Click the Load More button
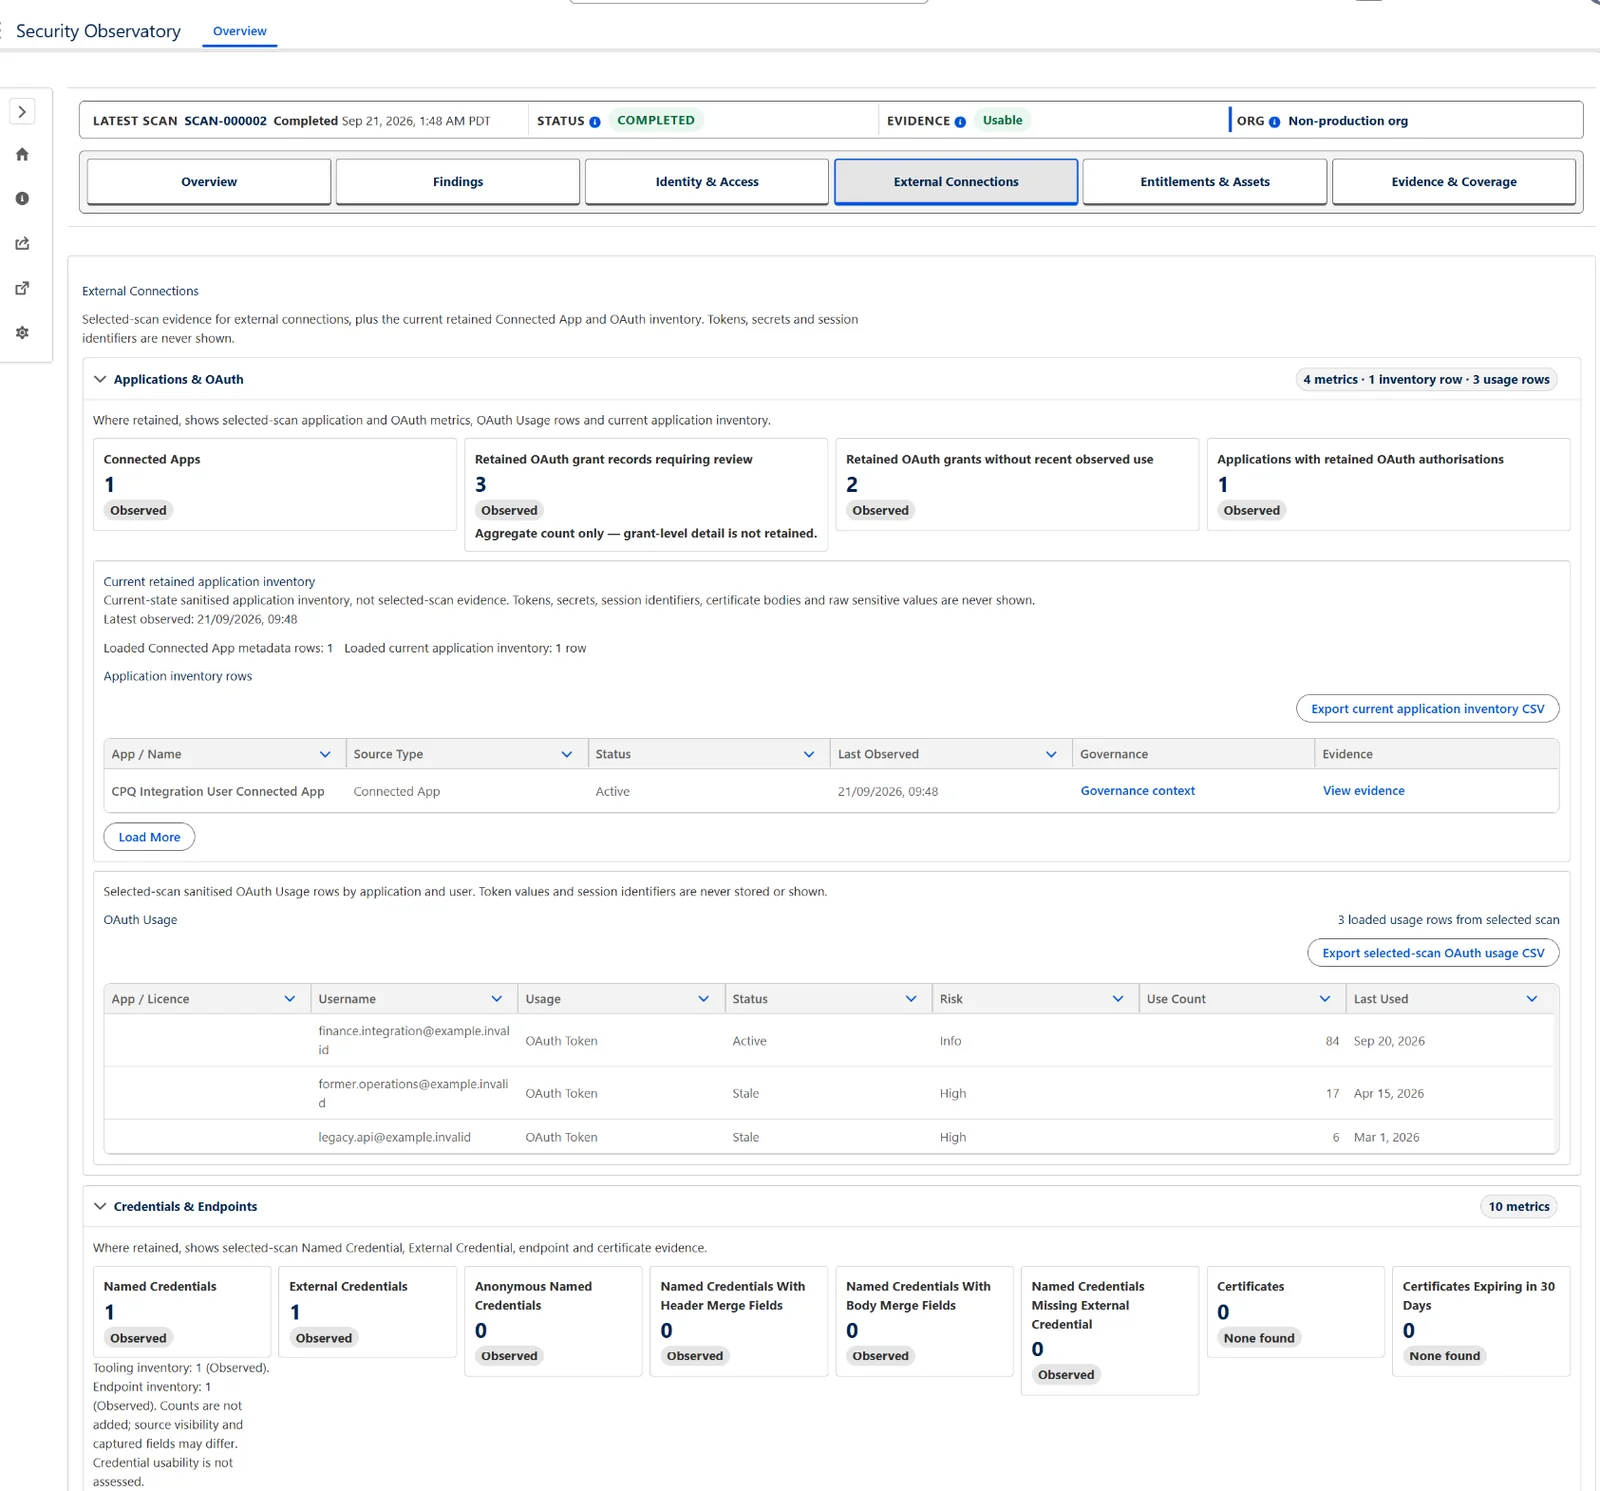Screen dimensions: 1600x1491 tap(150, 837)
